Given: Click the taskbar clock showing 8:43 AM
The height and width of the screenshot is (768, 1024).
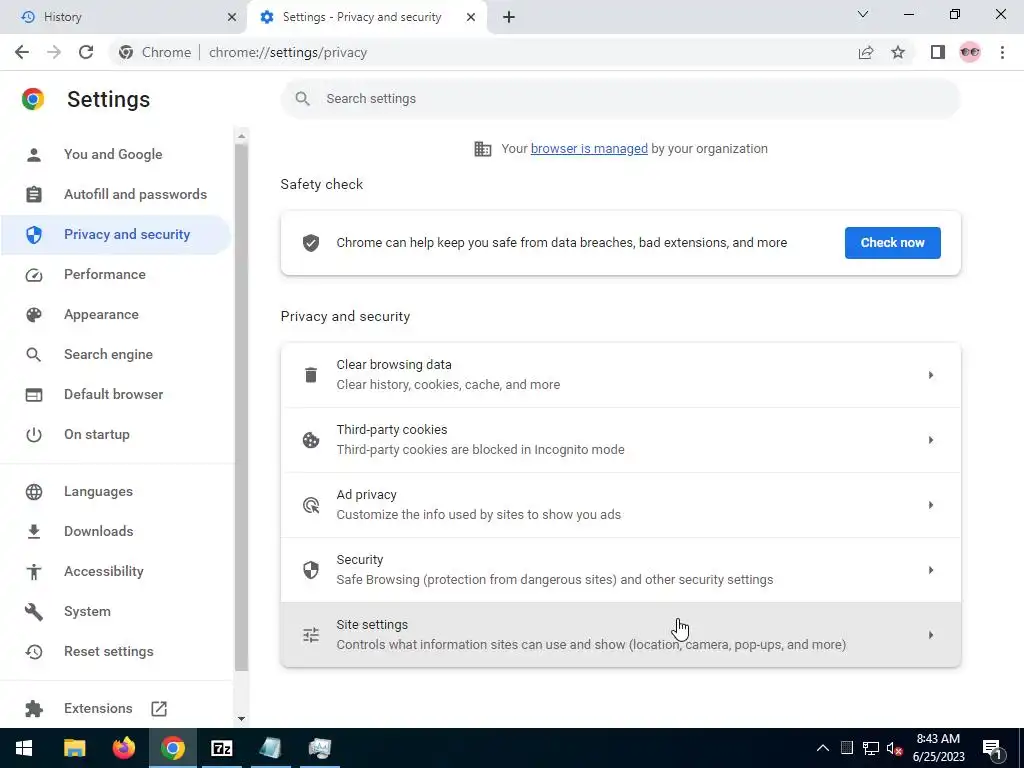Looking at the screenshot, I should 938,748.
